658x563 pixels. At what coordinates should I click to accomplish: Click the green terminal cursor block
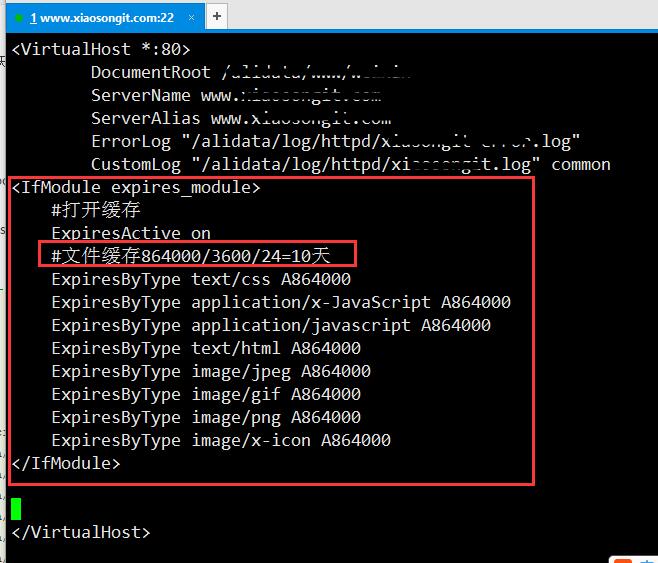pos(16,508)
